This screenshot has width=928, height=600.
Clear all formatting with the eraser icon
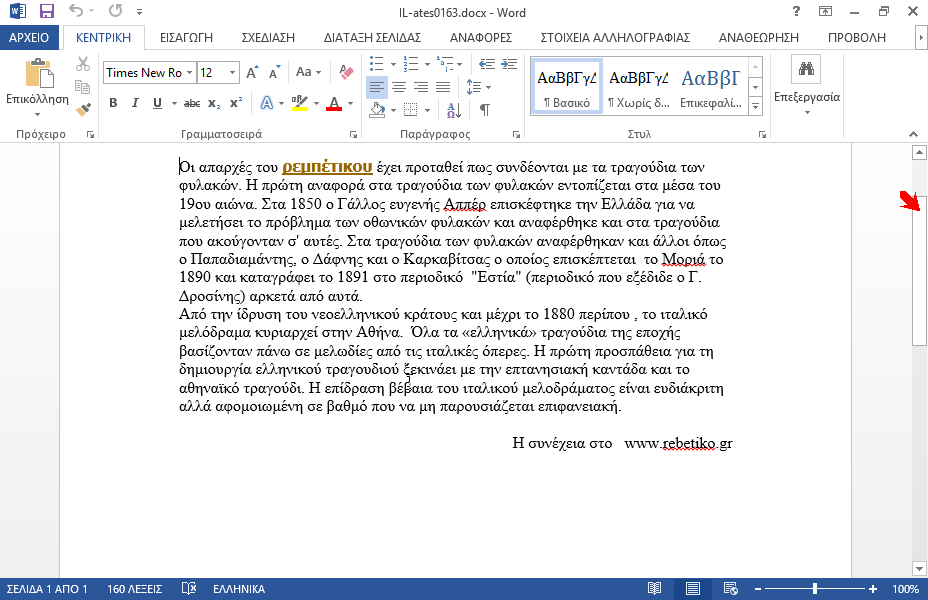[x=346, y=72]
